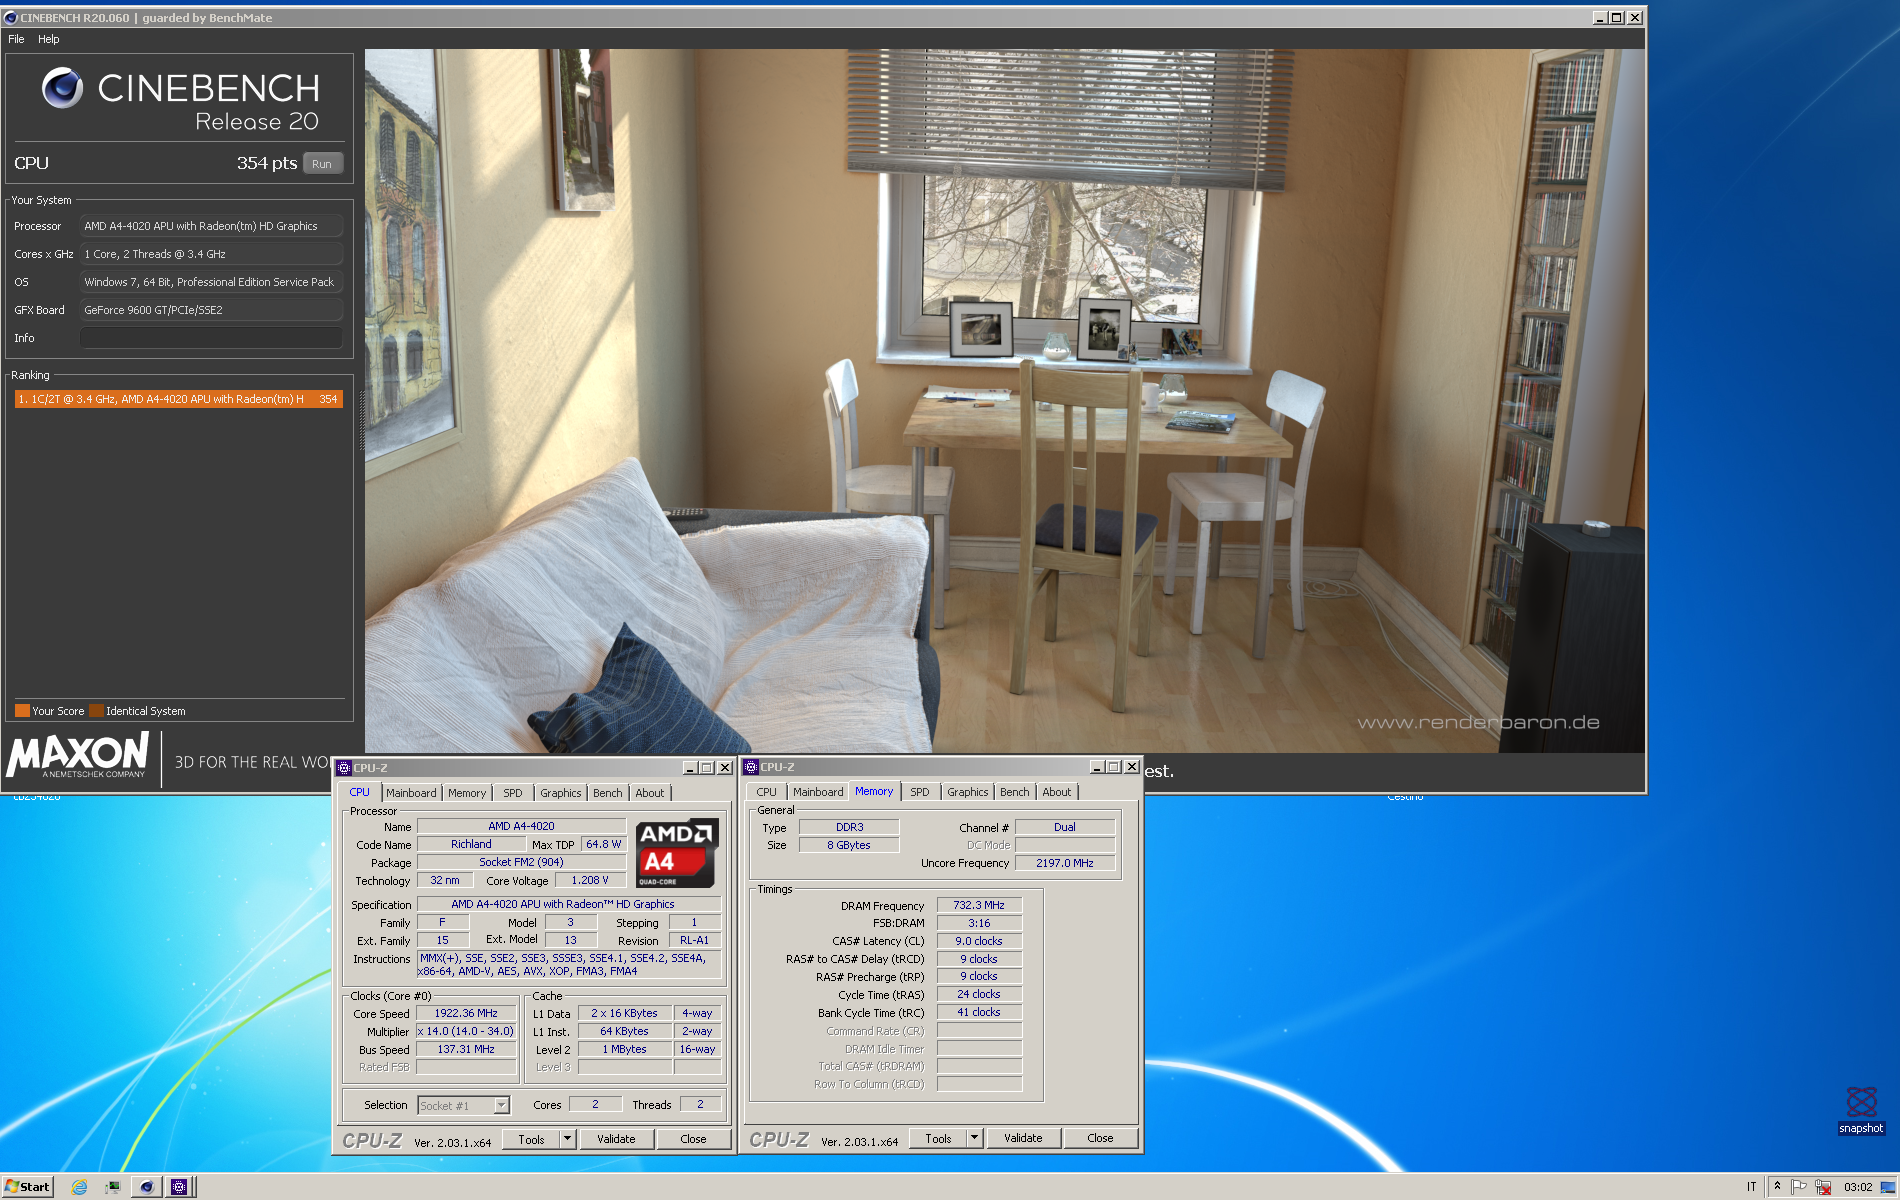Open the snapshot desktop icon
This screenshot has height=1200, width=1900.
1860,1109
